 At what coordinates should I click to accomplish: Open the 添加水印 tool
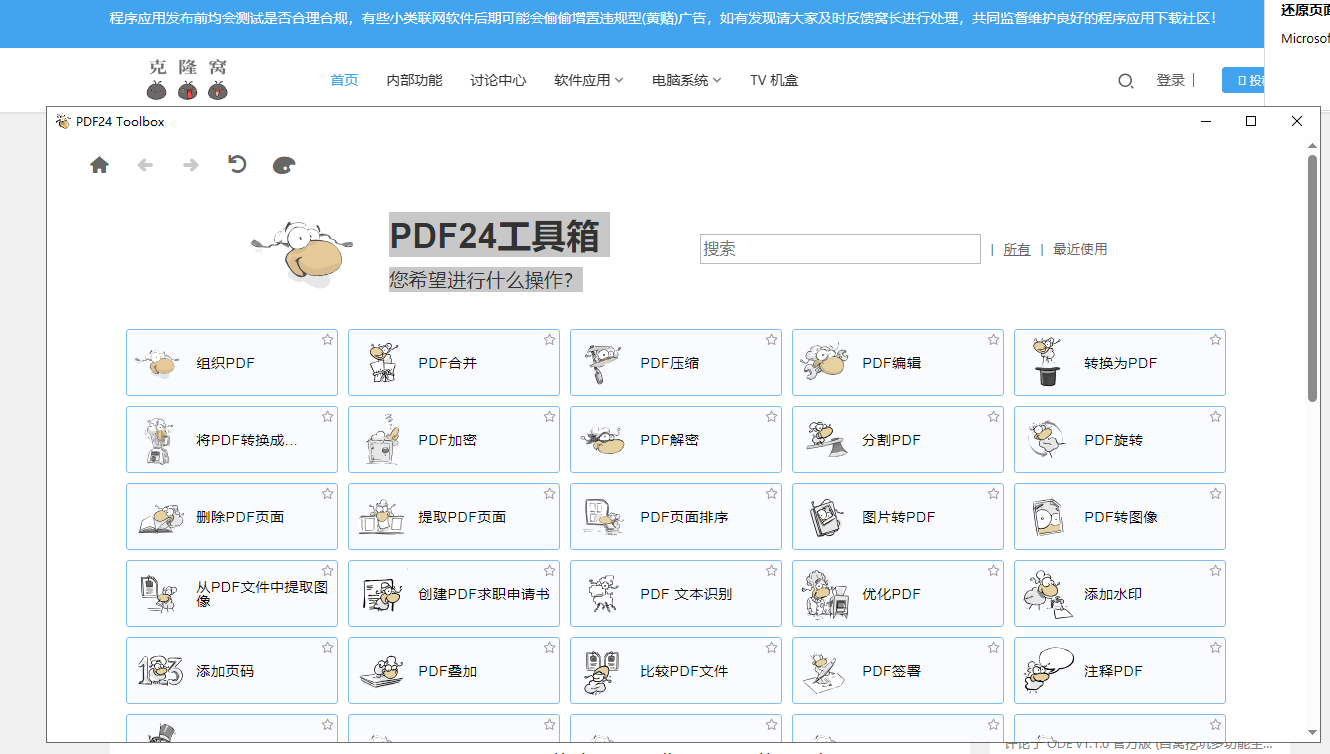tap(1120, 594)
